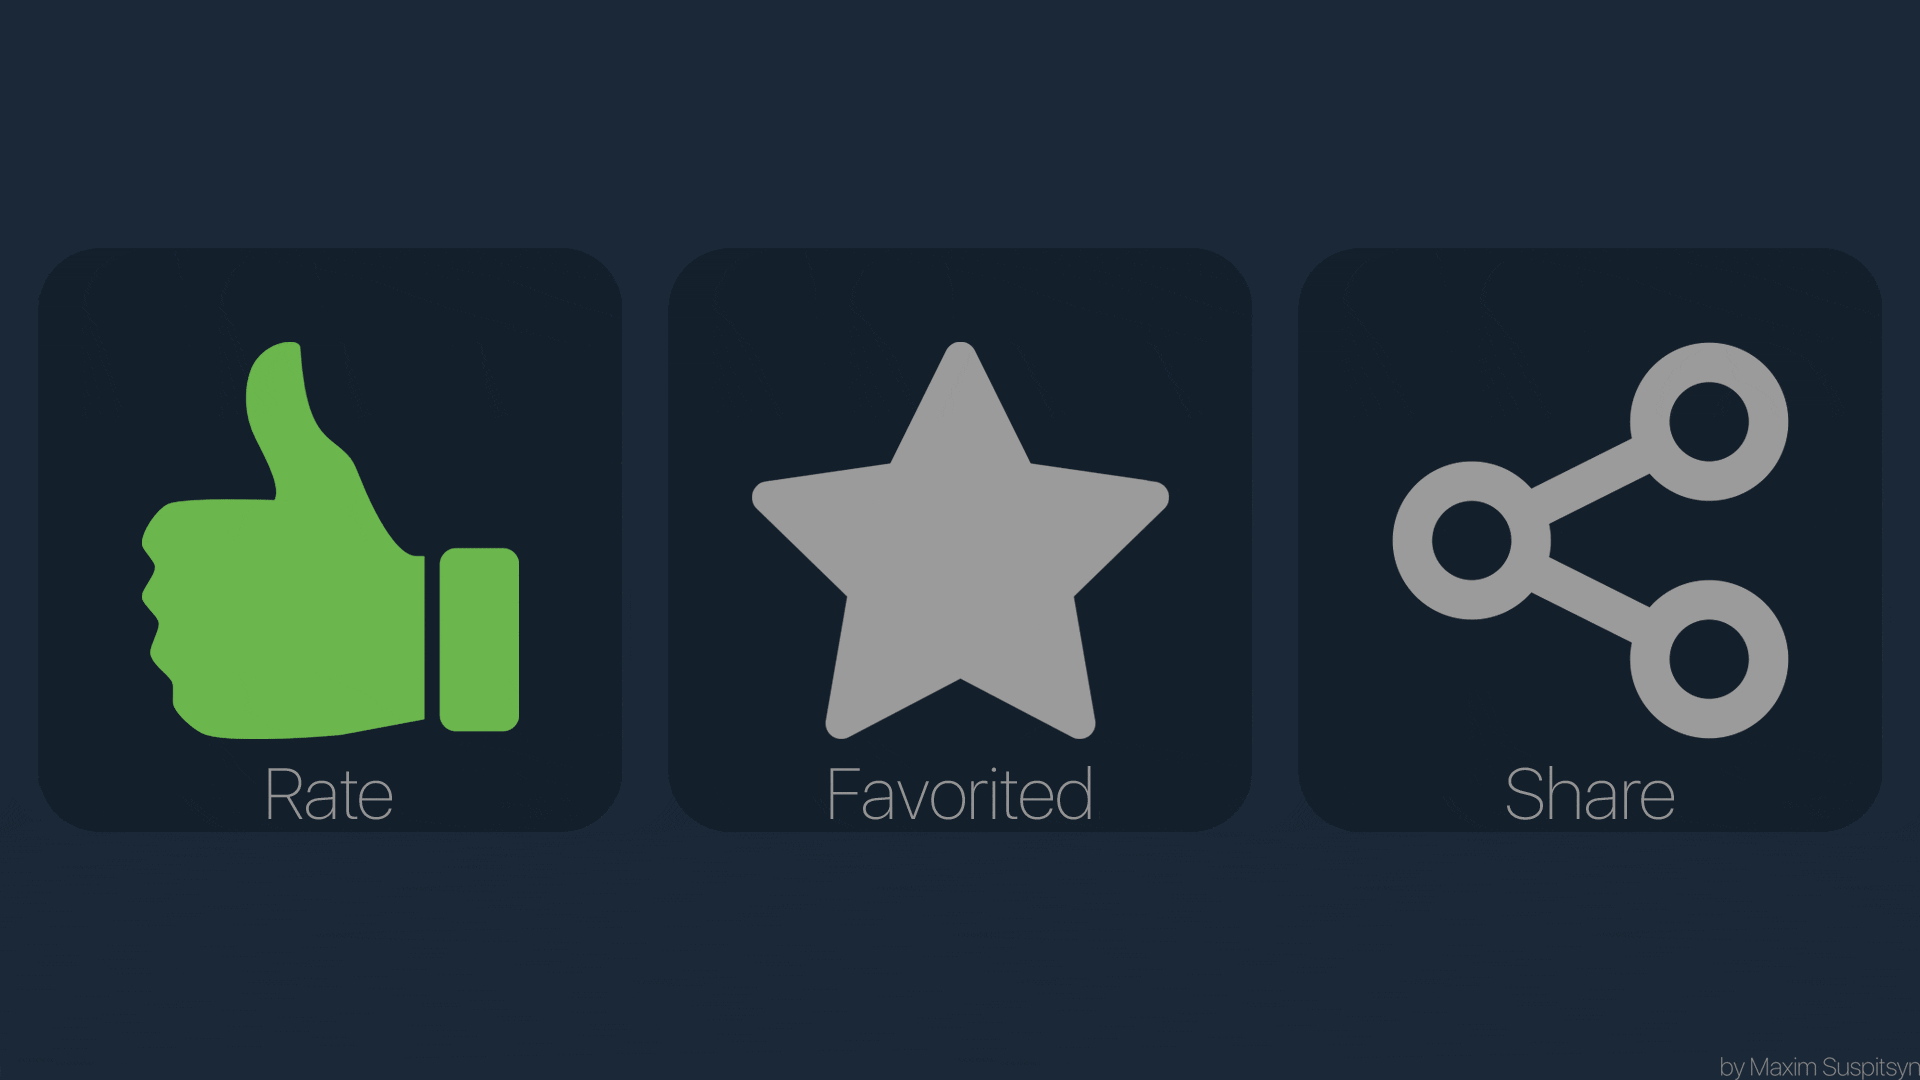This screenshot has width=1920, height=1080.
Task: Click the "by Maxim Suspitsyn" credit text
Action: click(1819, 1066)
